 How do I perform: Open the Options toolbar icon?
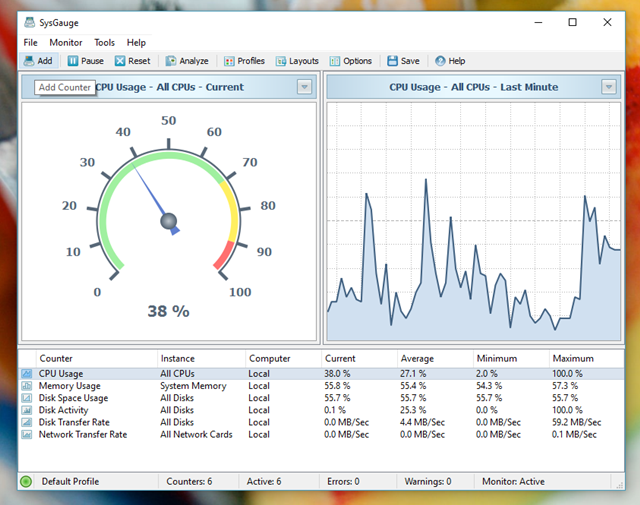pyautogui.click(x=335, y=61)
